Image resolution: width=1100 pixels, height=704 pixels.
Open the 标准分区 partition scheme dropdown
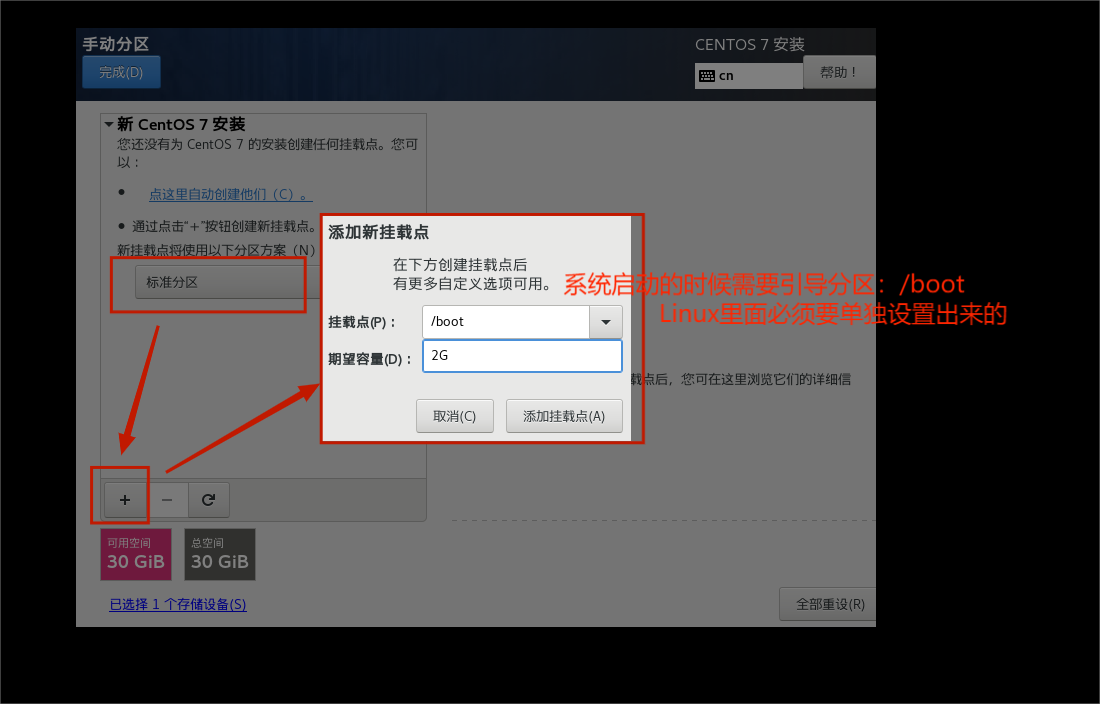coord(228,283)
